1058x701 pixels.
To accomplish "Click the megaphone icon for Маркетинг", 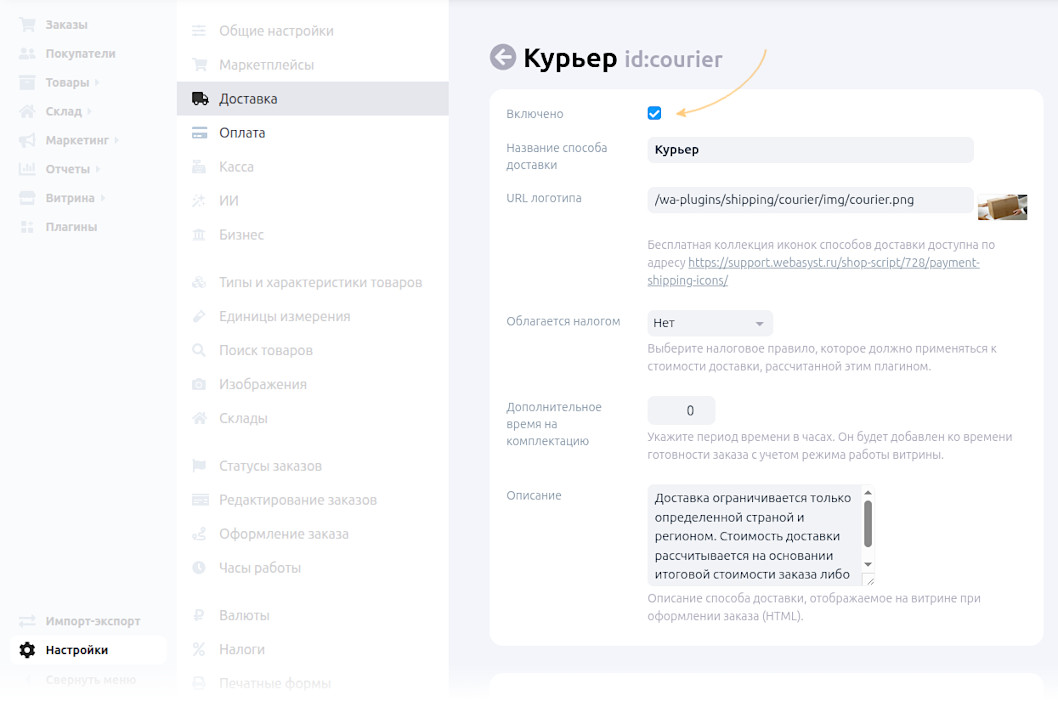I will (x=27, y=141).
